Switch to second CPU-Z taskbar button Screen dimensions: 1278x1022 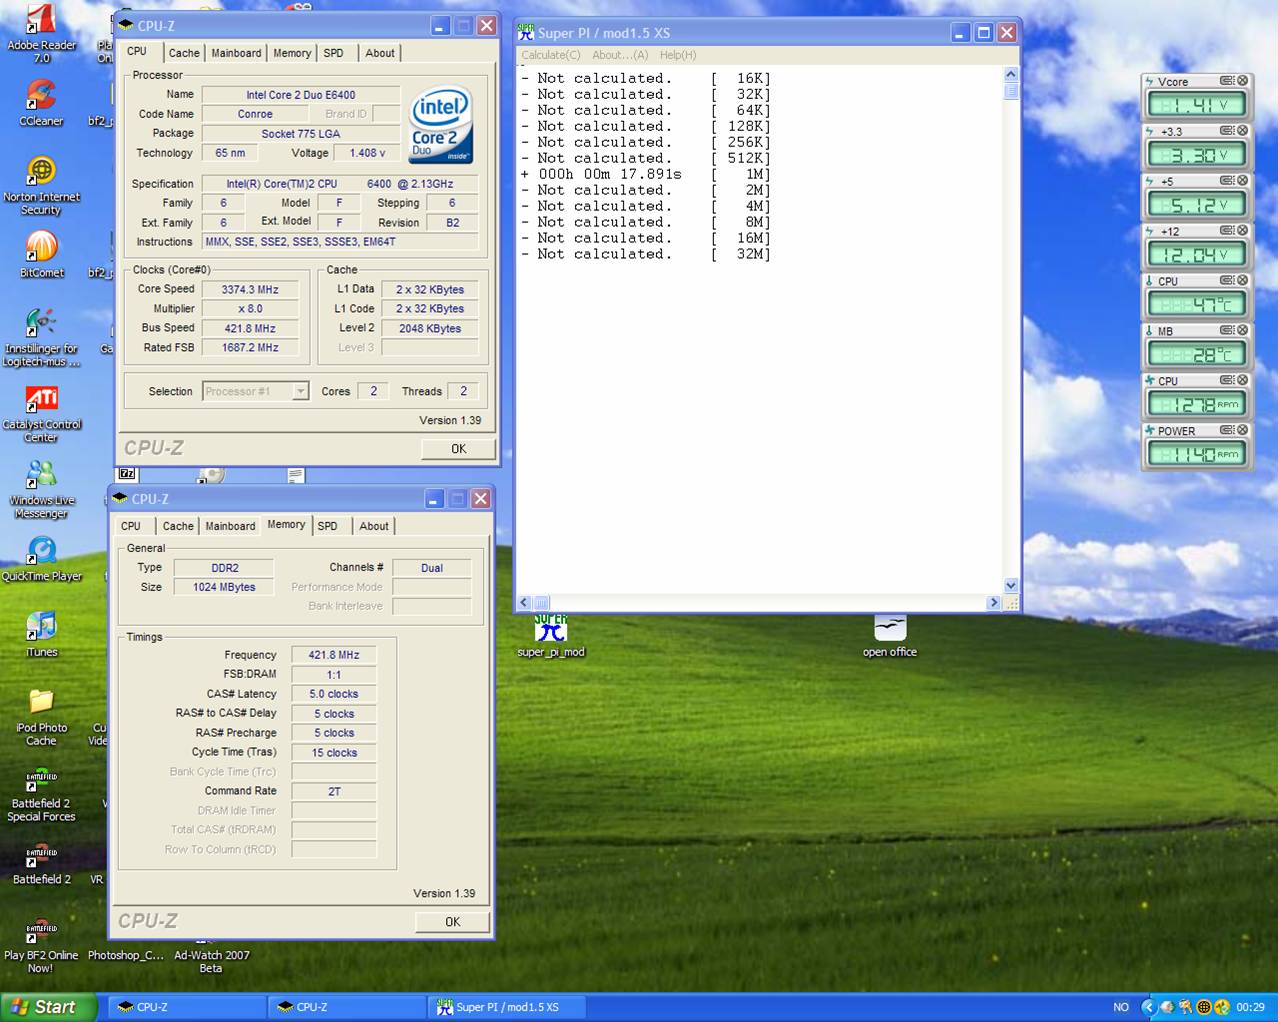tap(345, 1007)
